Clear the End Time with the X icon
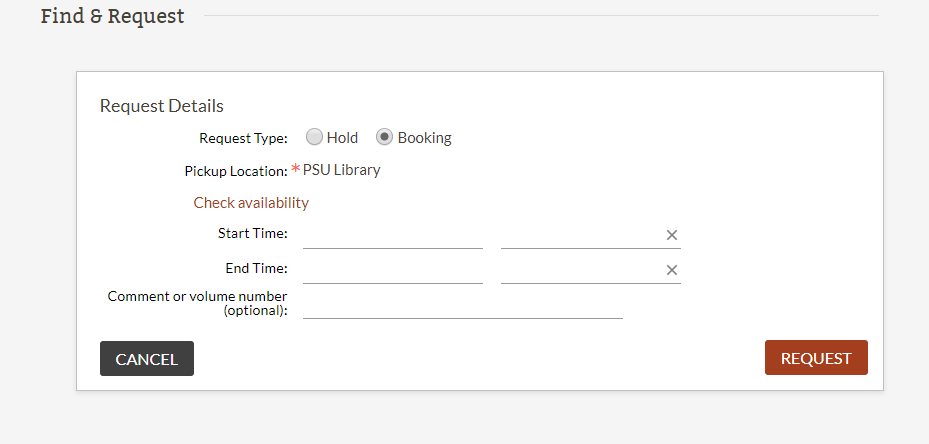The height and width of the screenshot is (444, 929). pyautogui.click(x=671, y=270)
